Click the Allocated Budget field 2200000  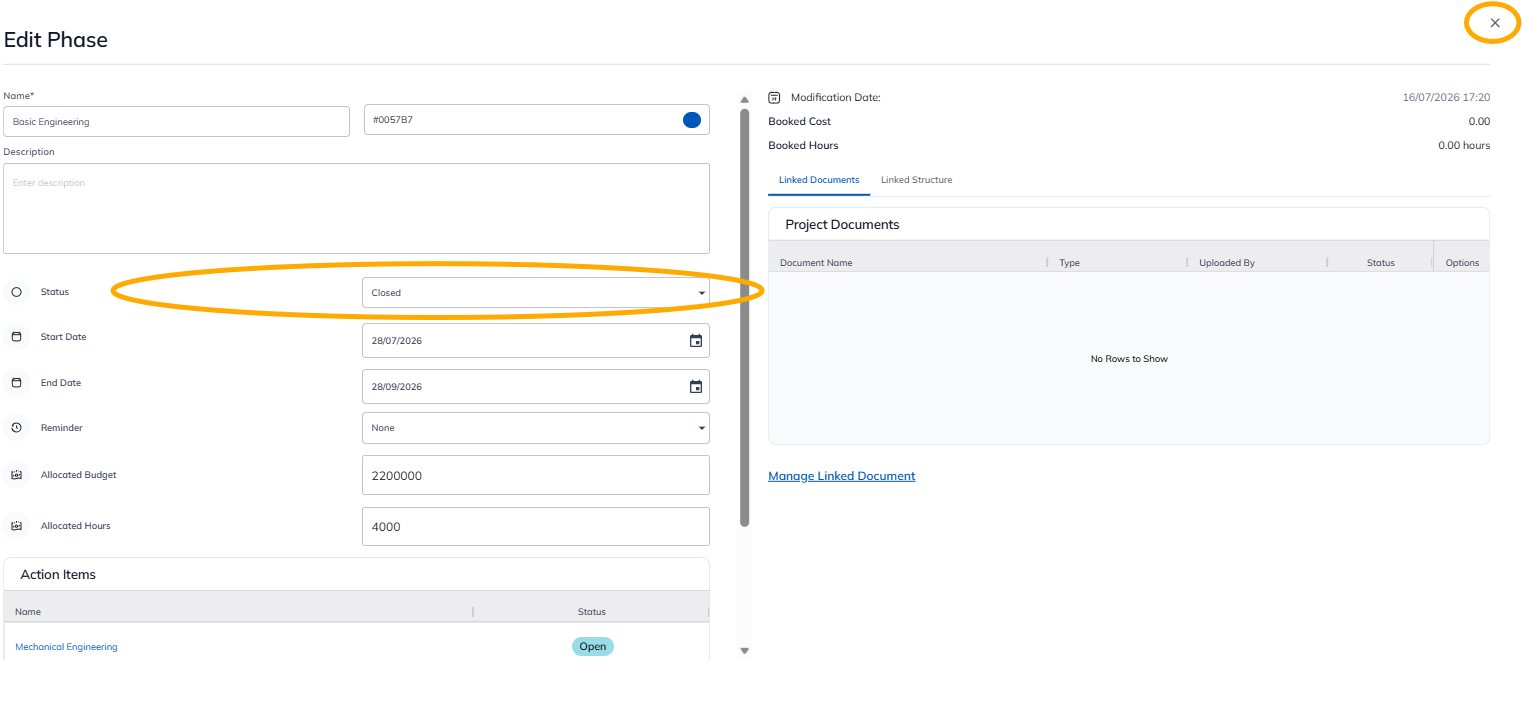click(536, 476)
